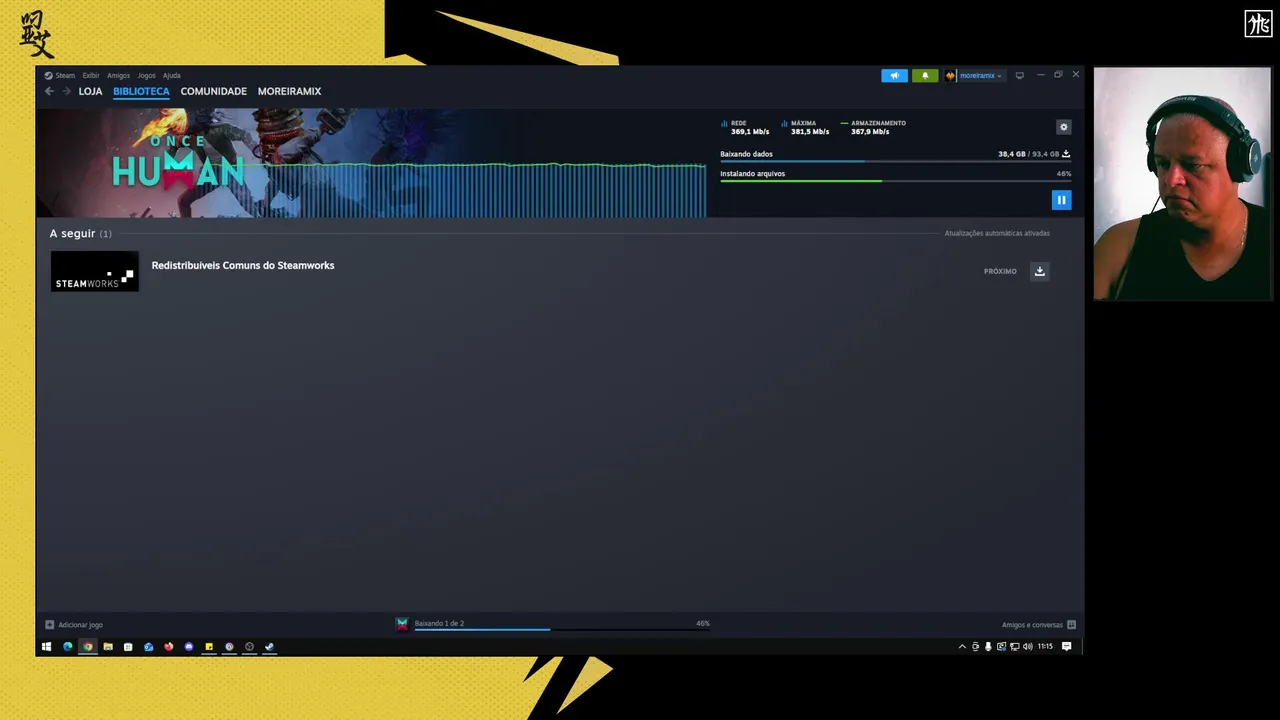
Task: Open the green bell notifications button
Action: [x=925, y=76]
